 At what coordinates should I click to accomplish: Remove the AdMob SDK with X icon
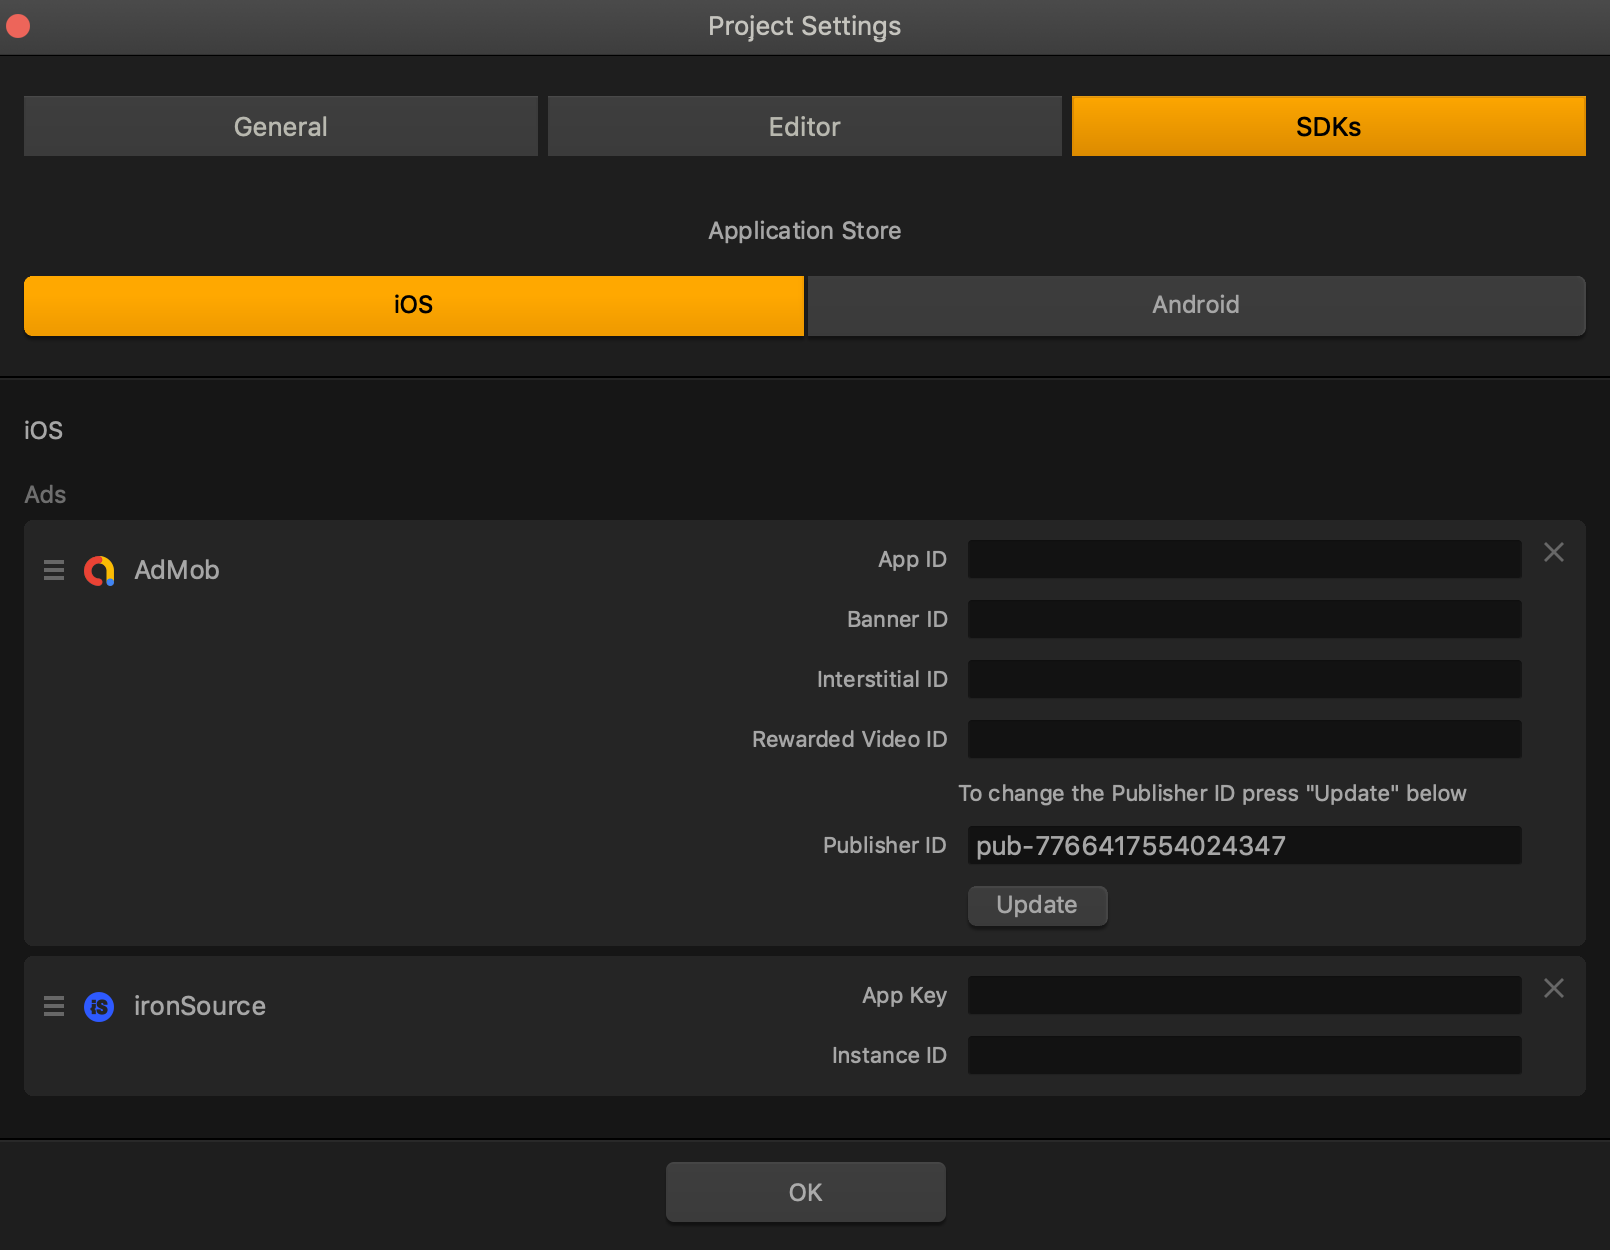click(x=1553, y=553)
